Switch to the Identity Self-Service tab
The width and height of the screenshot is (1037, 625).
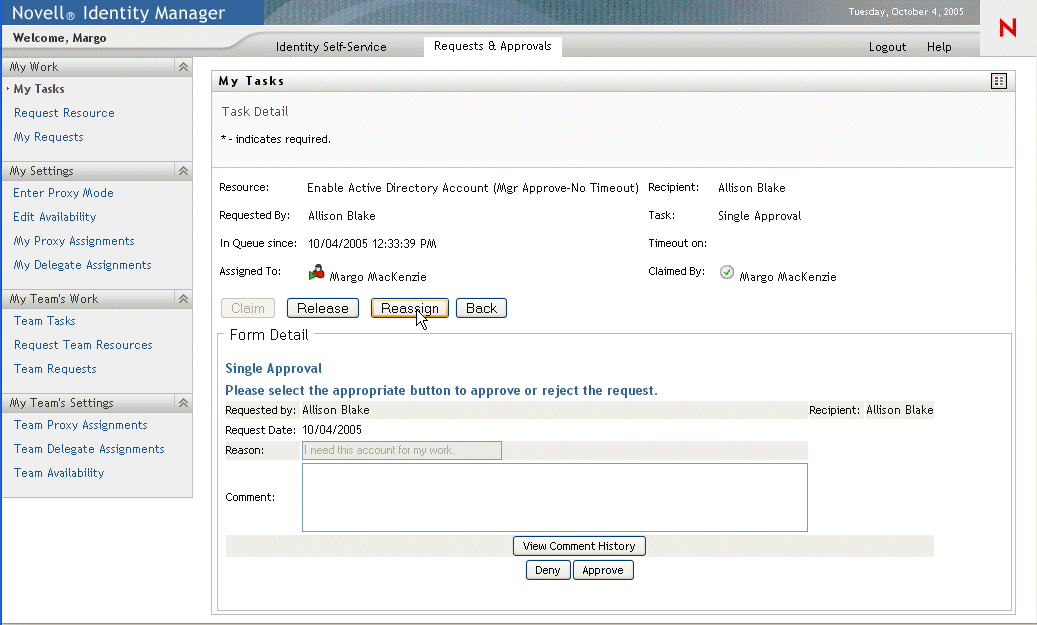coord(331,46)
